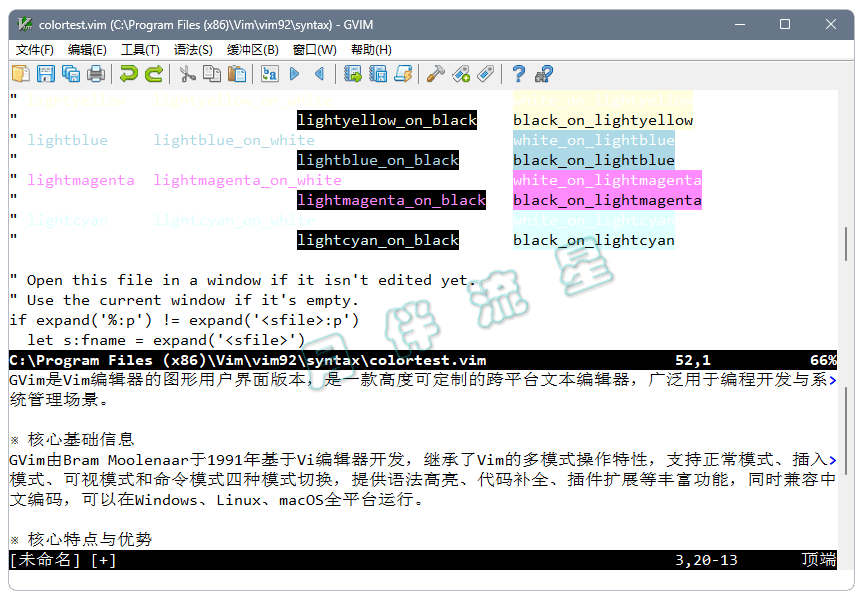
Task: Click the white_on_lightblue sample
Action: tap(594, 140)
